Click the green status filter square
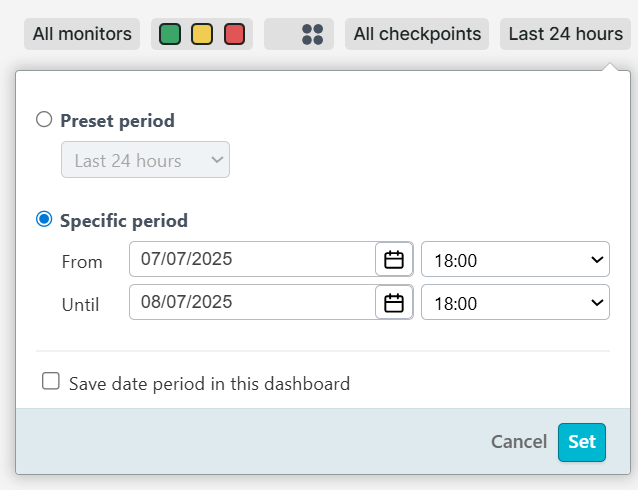The image size is (638, 490). tap(171, 34)
